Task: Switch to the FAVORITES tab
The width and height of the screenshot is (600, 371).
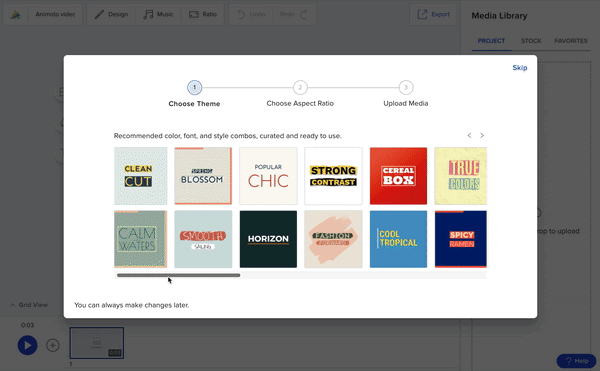Action: click(x=571, y=41)
